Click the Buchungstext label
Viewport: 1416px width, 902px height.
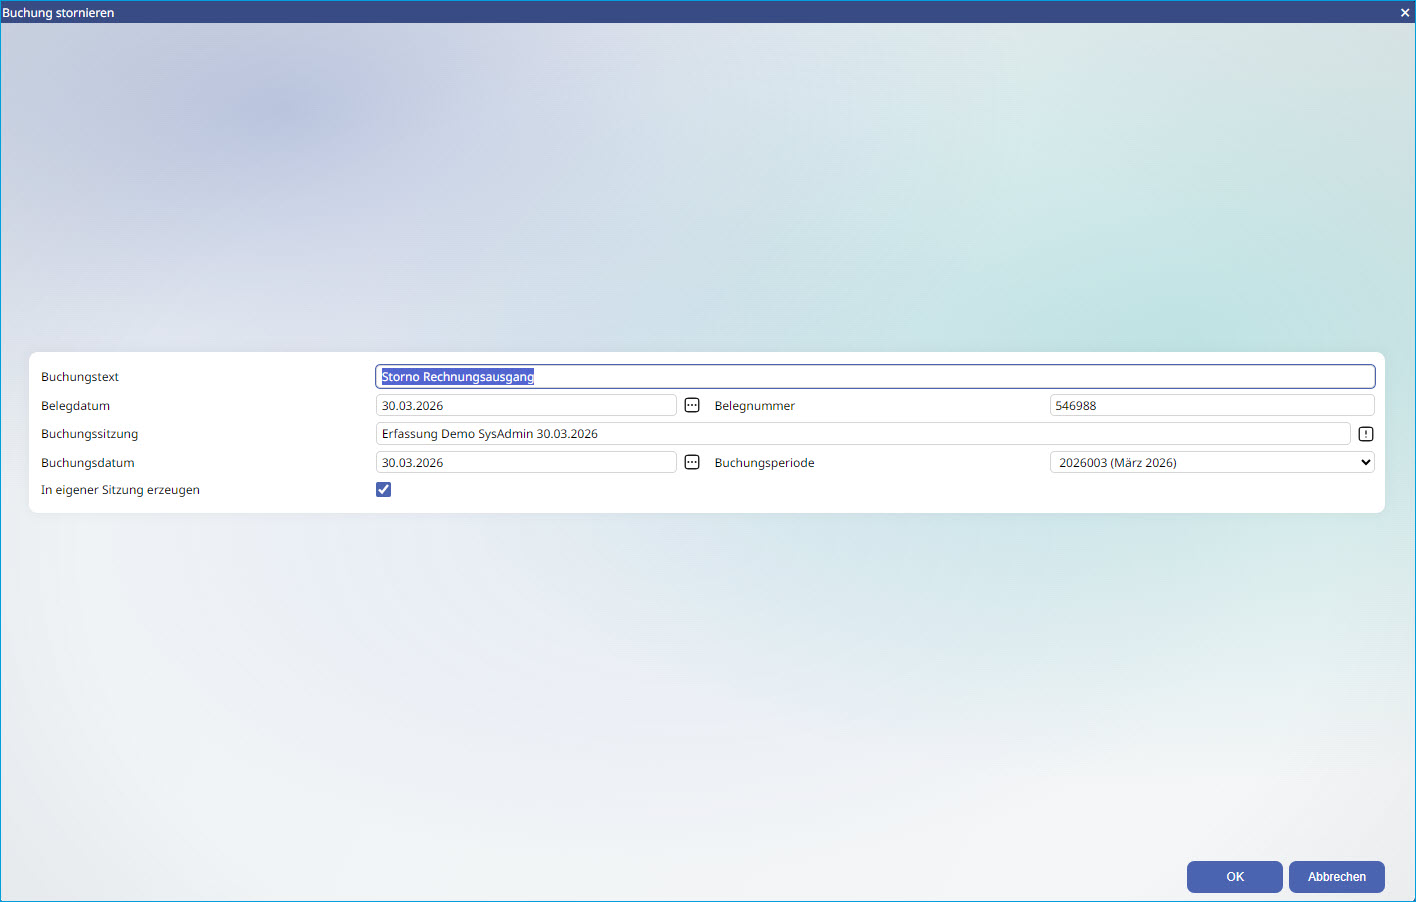[80, 377]
